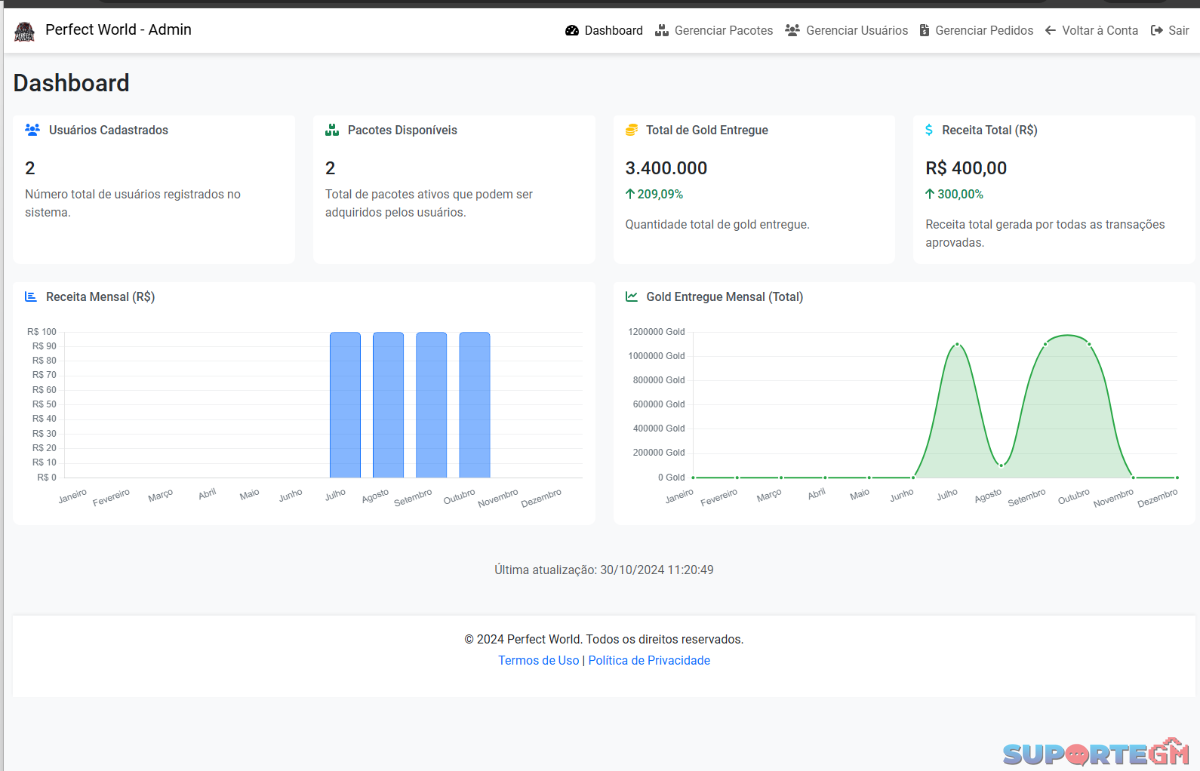Select Voltar à Conta in navbar
1200x771 pixels.
1092,31
